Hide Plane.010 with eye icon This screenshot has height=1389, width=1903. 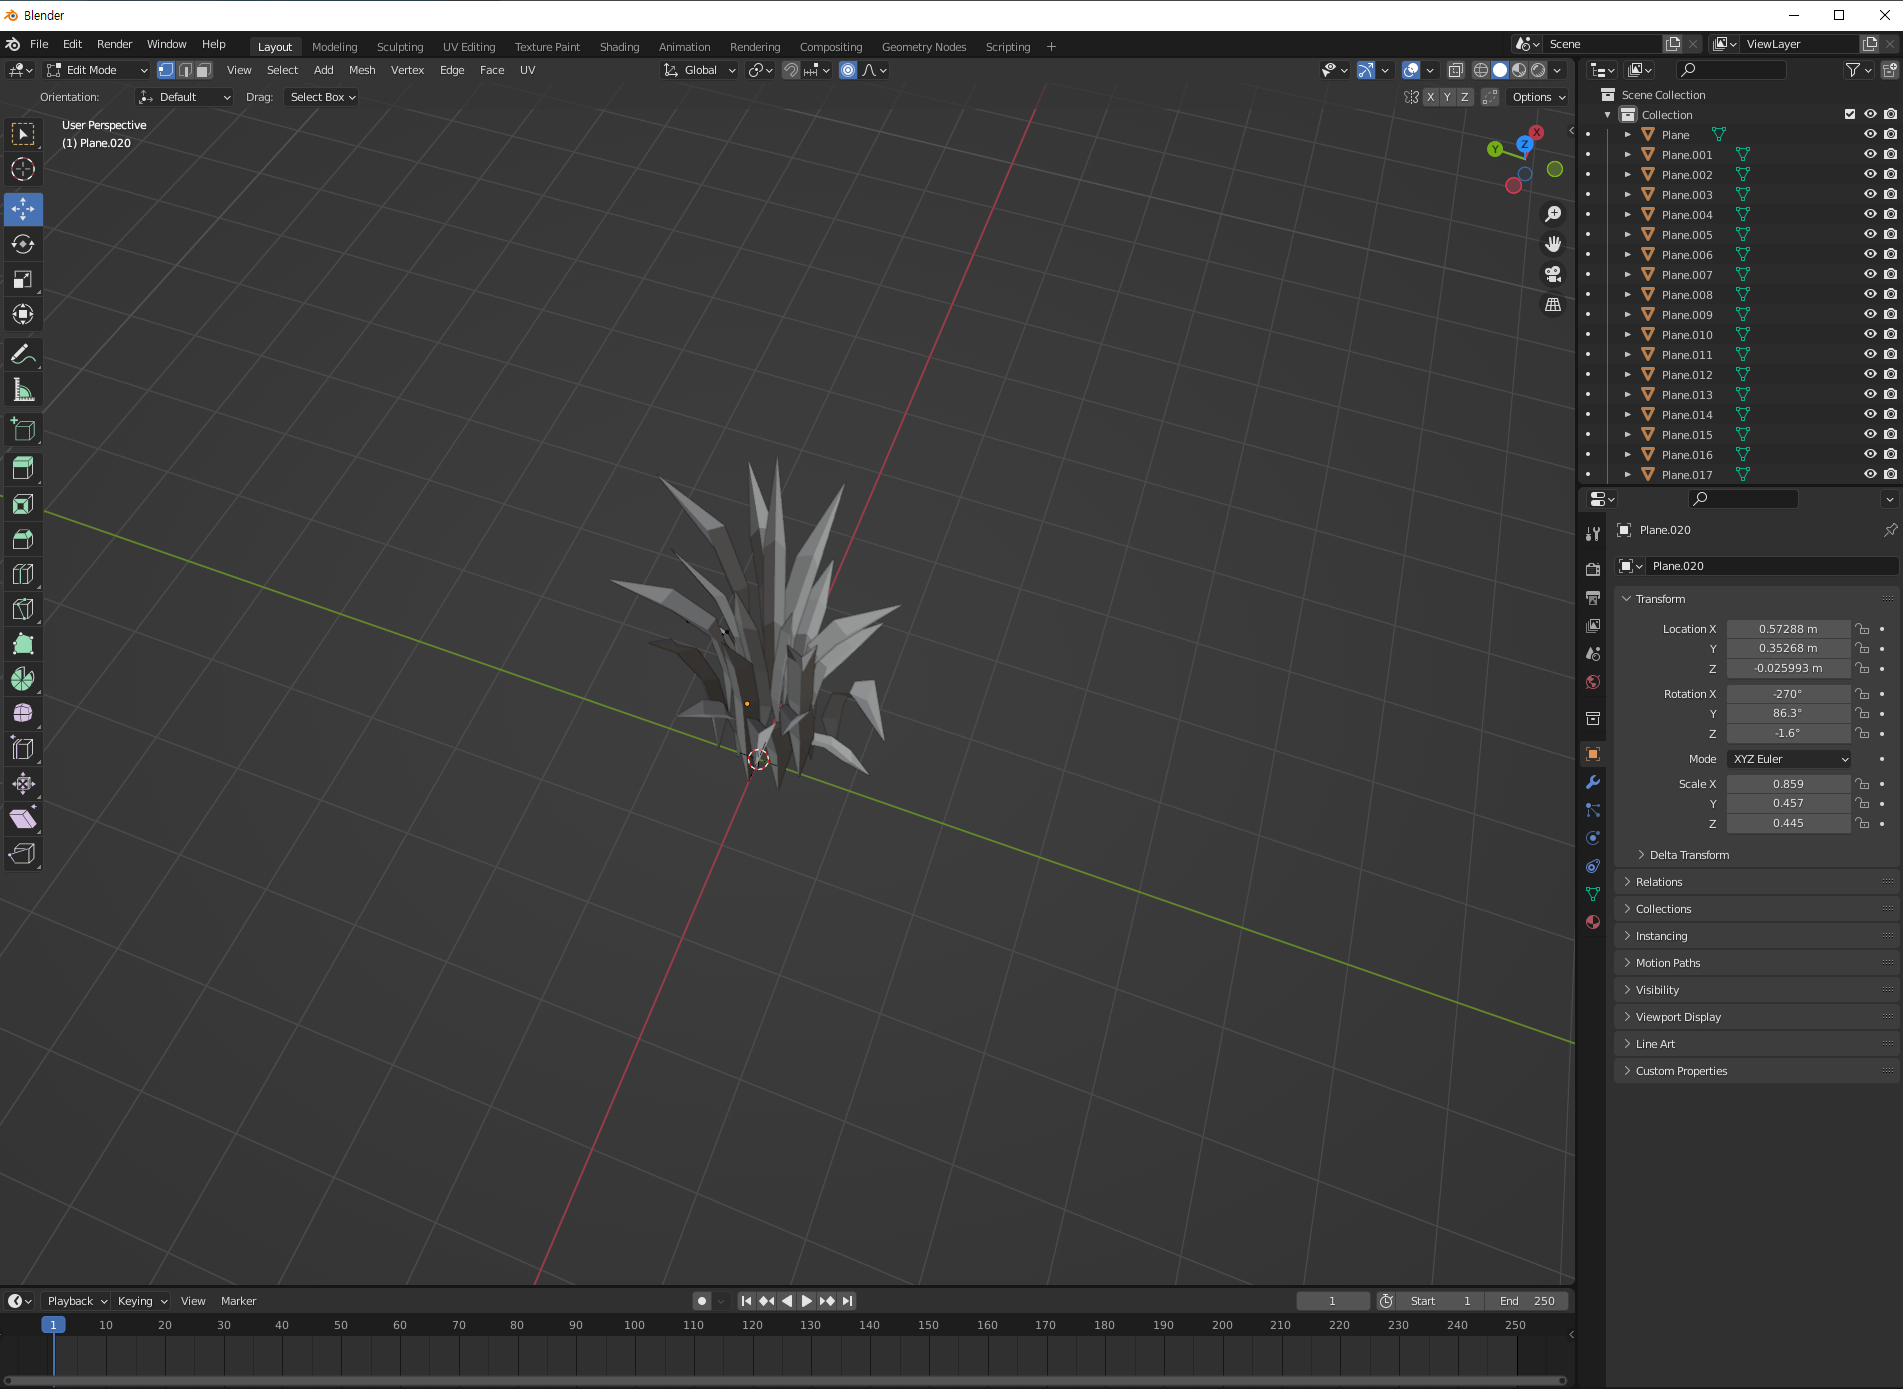click(x=1870, y=335)
